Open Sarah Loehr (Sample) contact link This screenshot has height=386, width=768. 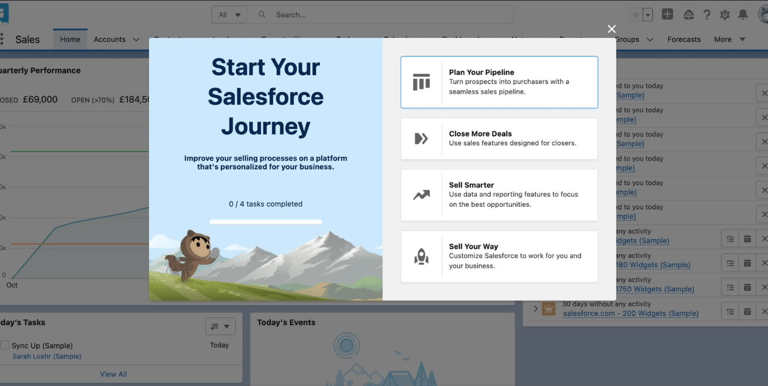point(47,356)
